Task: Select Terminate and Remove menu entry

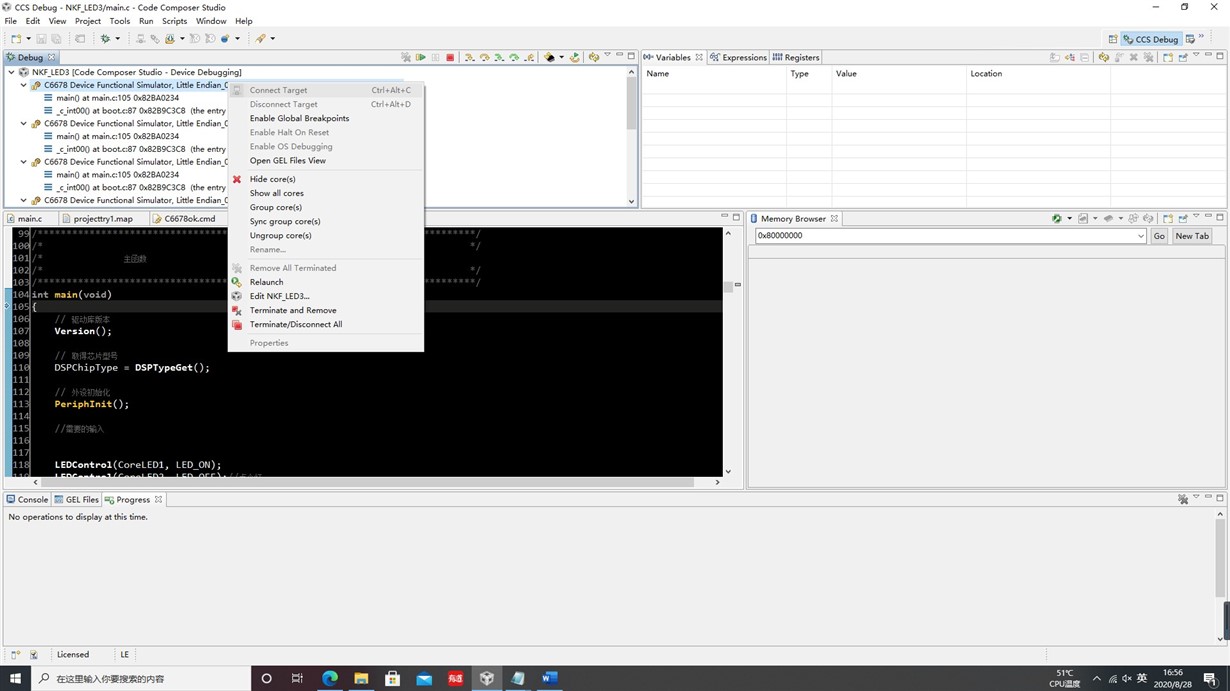Action: tap(293, 310)
